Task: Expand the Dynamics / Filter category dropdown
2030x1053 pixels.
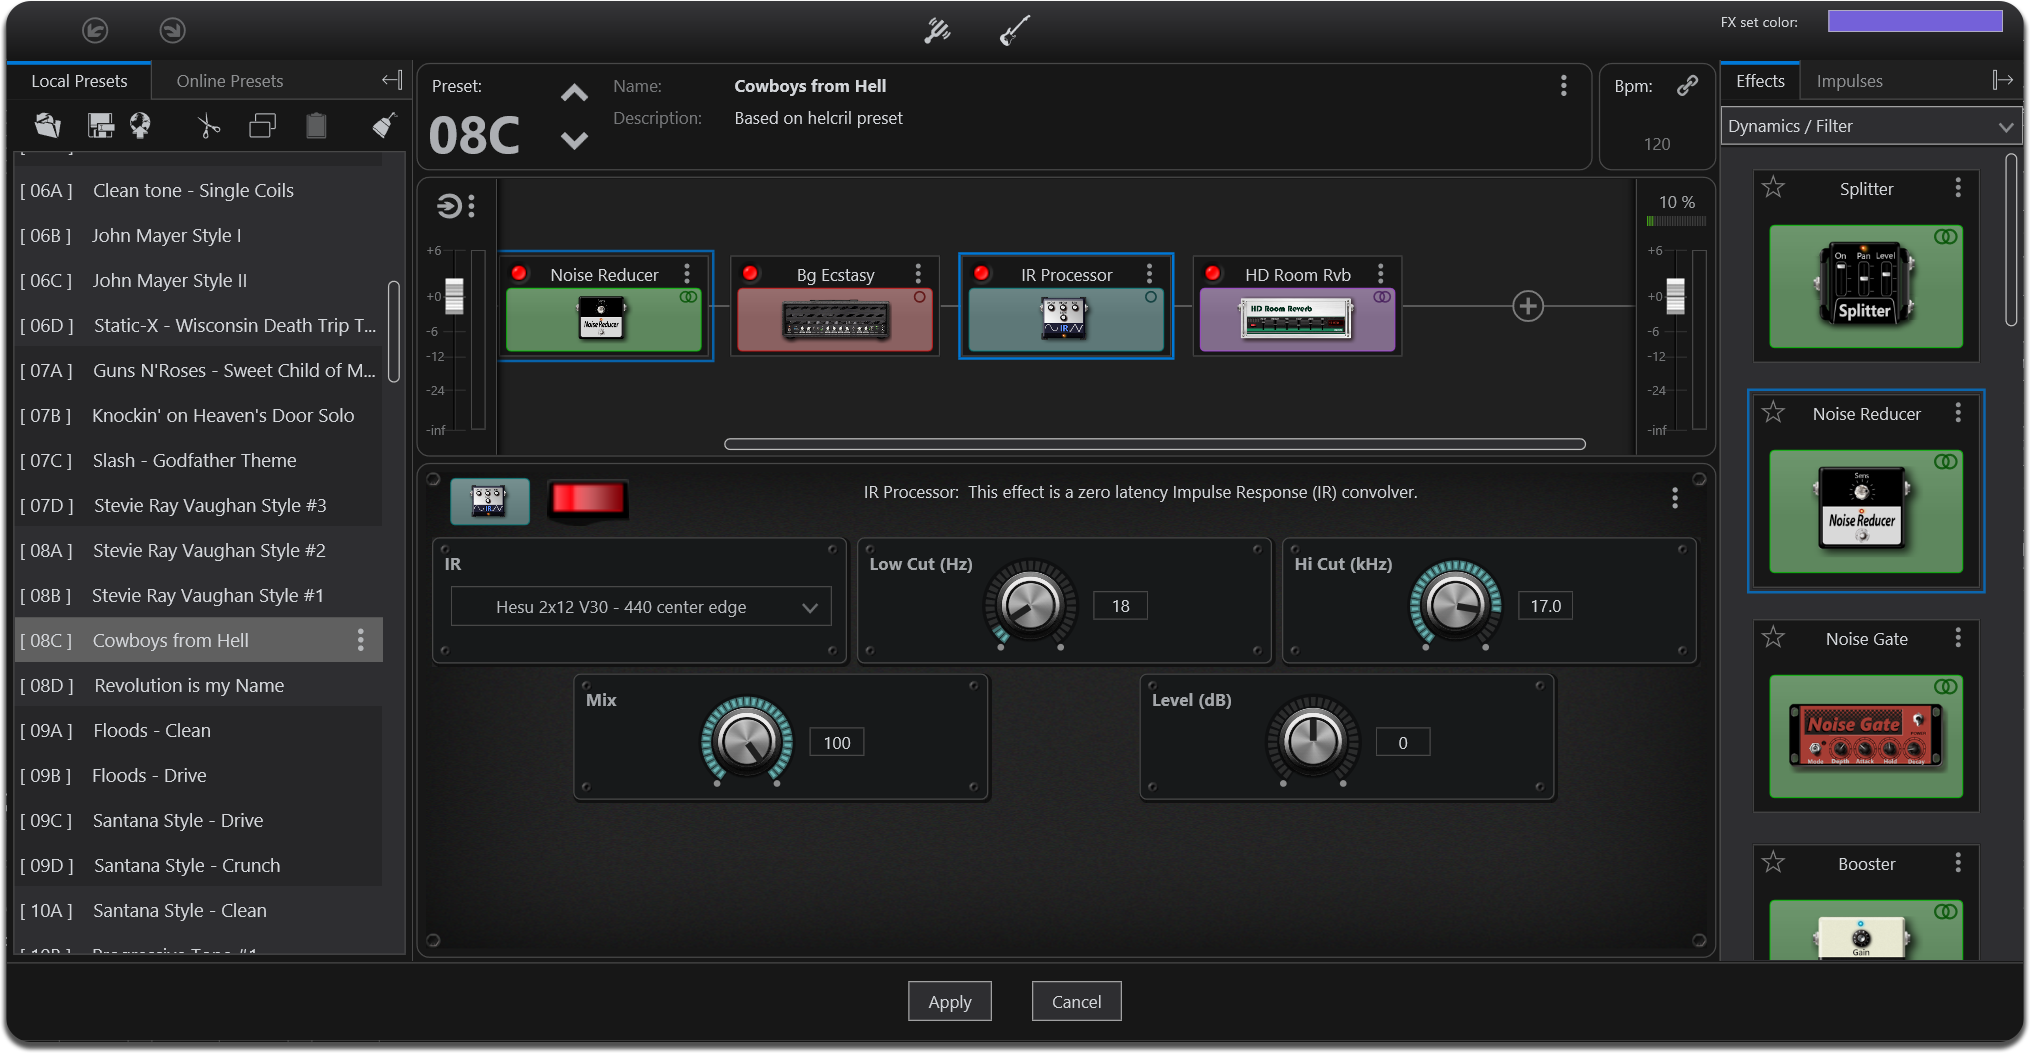Action: coord(1870,126)
